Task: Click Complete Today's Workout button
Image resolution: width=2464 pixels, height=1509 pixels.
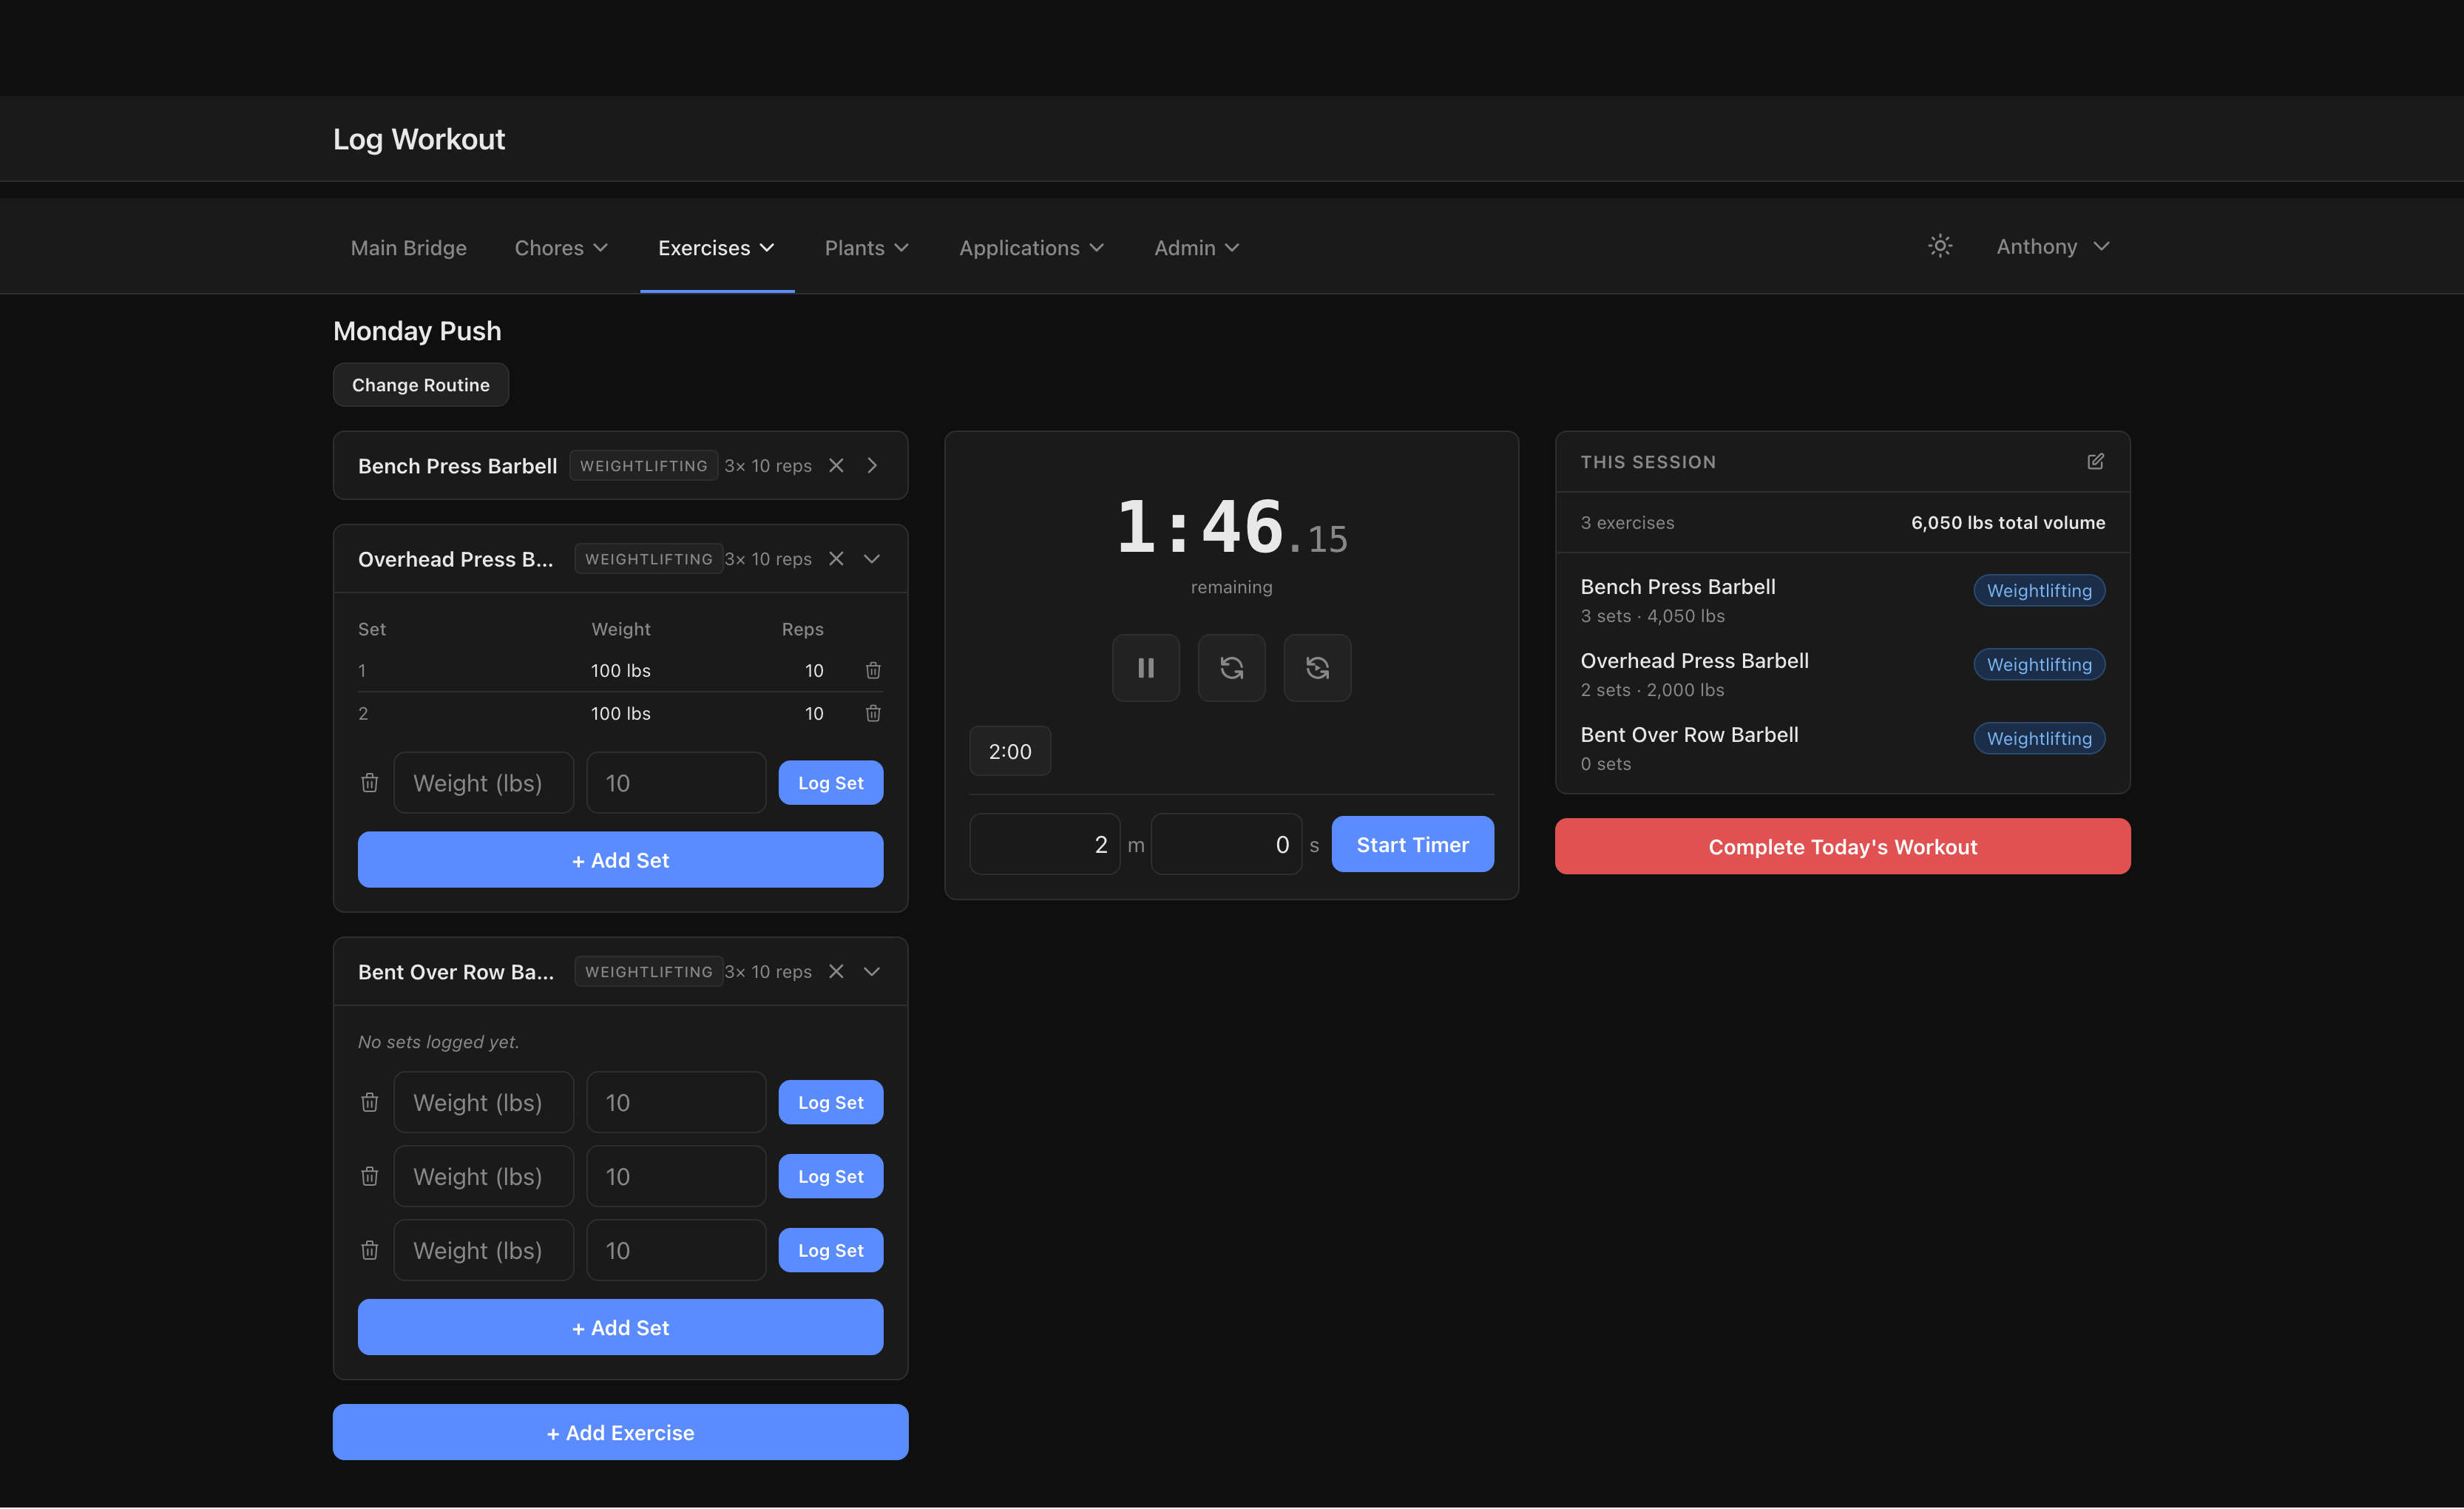Action: 1842,846
